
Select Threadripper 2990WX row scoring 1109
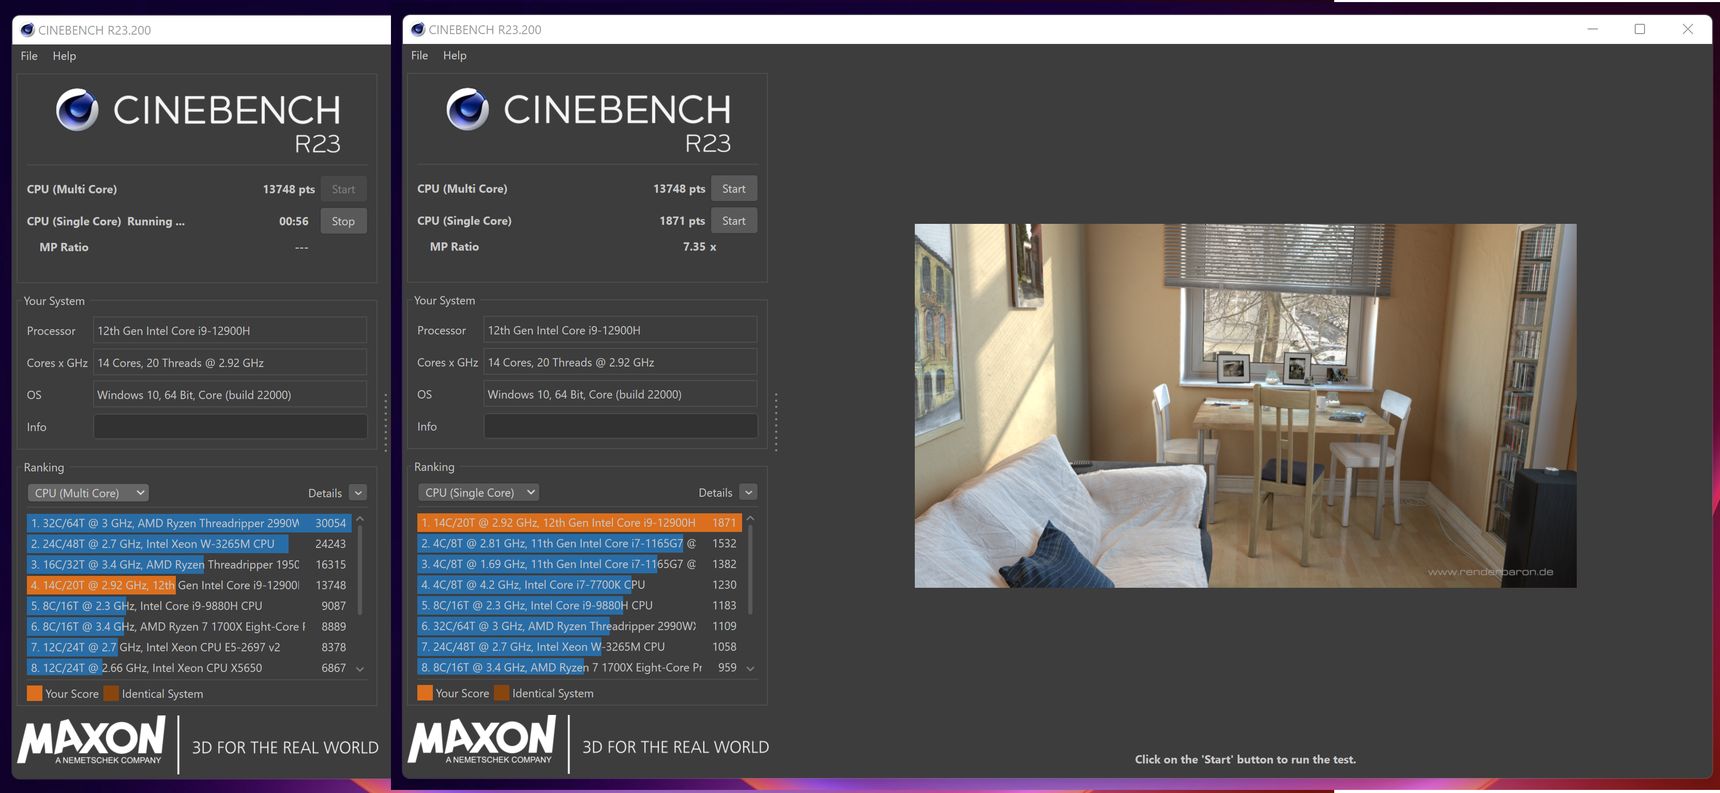579,626
